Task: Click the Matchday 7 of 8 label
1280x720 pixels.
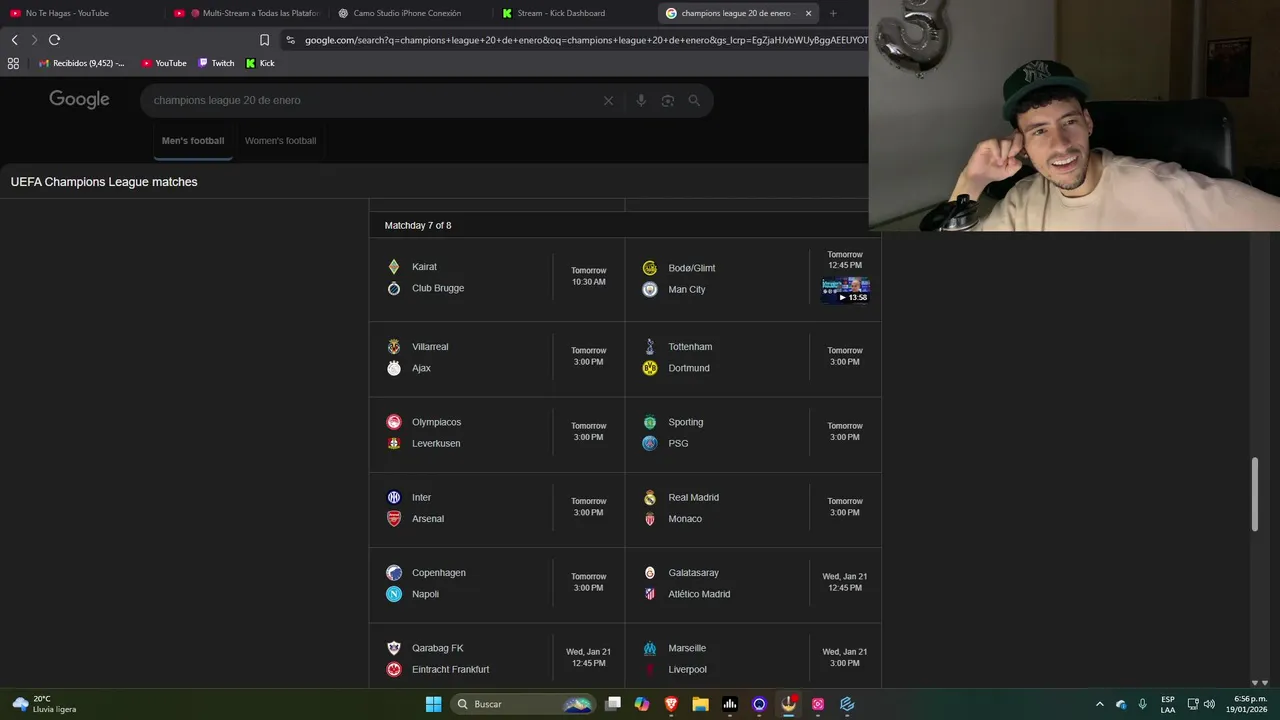Action: click(x=418, y=226)
